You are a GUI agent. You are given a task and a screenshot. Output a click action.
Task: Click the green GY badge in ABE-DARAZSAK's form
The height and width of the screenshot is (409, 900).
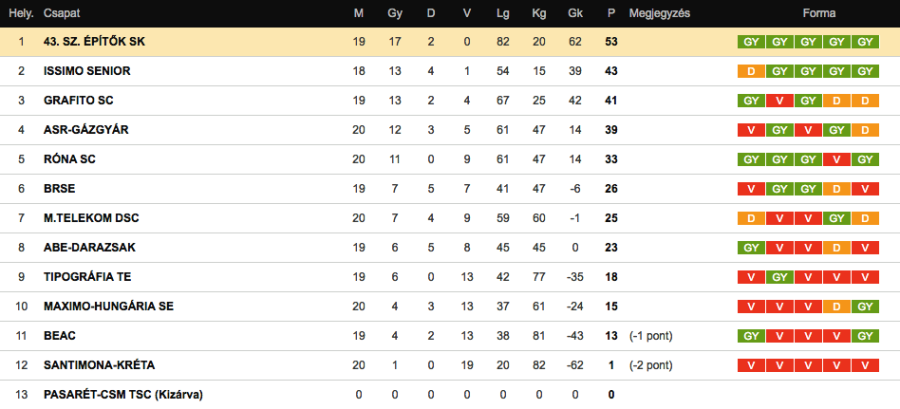[x=750, y=247]
